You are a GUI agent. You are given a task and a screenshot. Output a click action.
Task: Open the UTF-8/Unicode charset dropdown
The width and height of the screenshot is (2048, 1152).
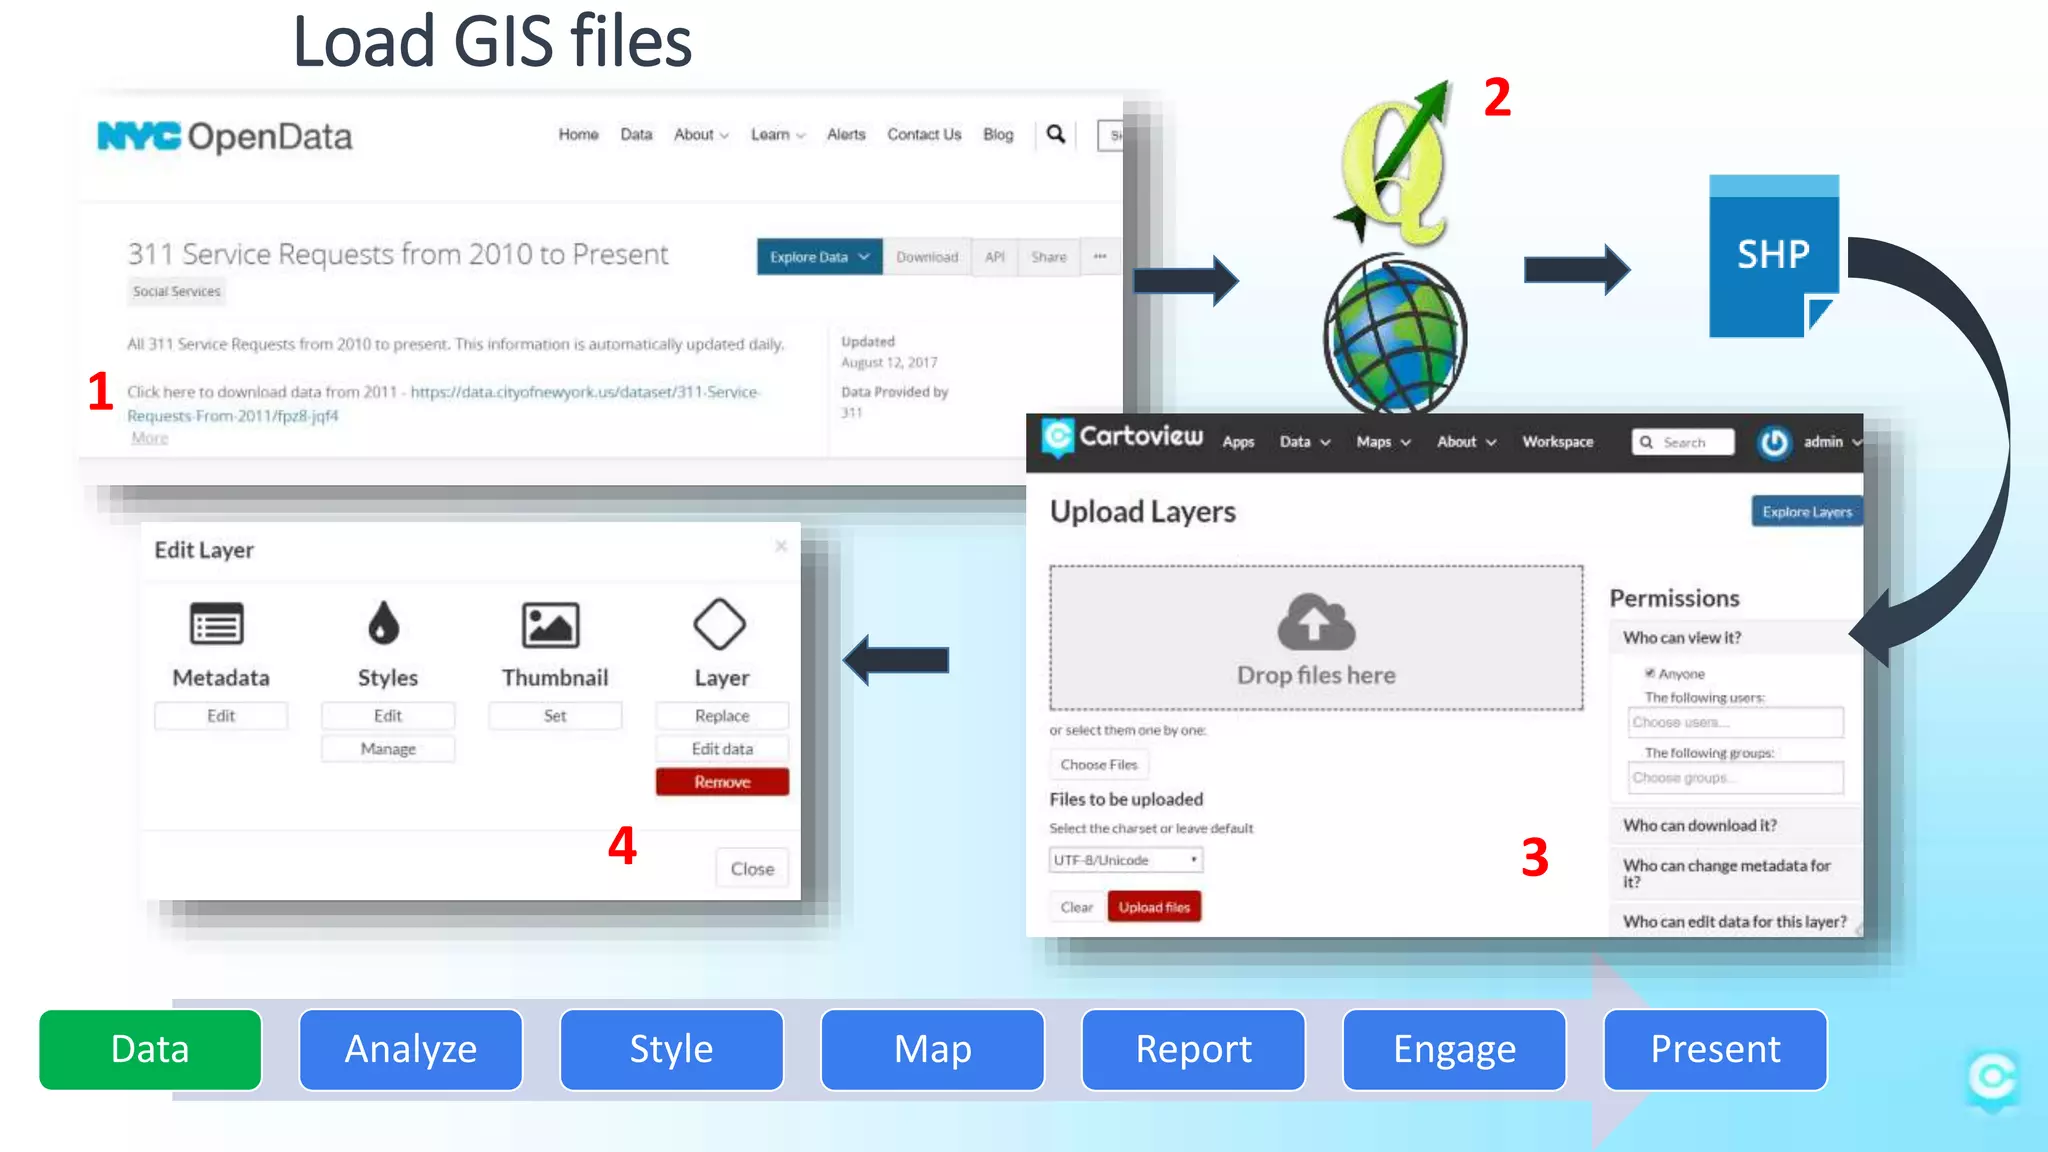pos(1126,860)
